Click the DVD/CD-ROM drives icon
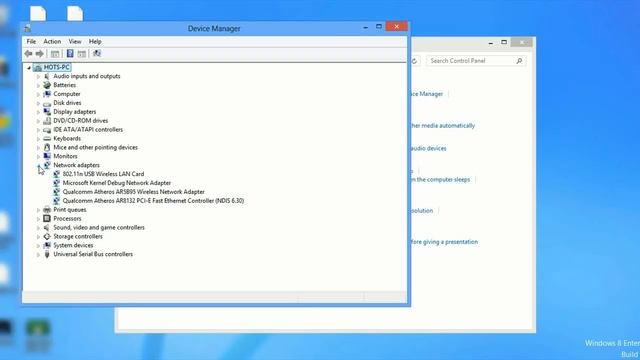 [47, 121]
